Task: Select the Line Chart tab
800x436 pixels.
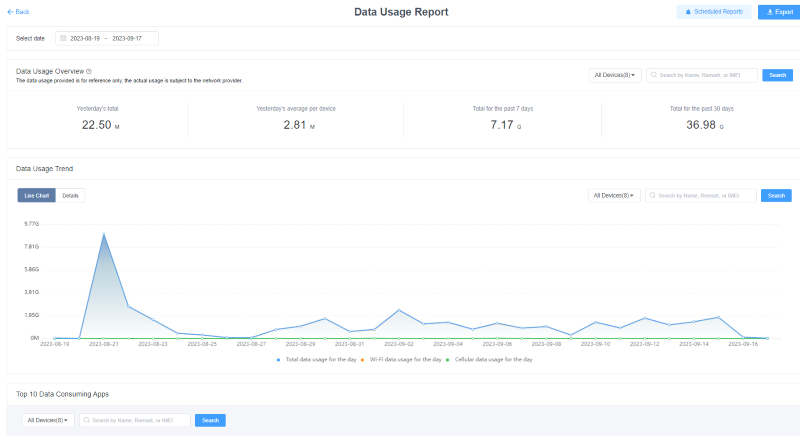Action: click(x=37, y=195)
